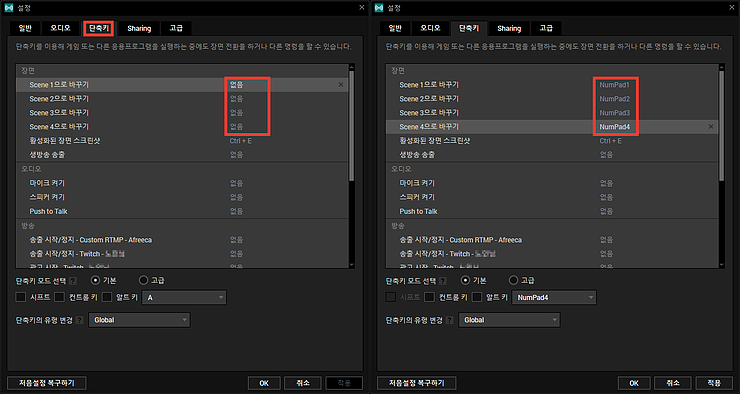Clear NumPad4 hotkey icon on Scene 4 row, right window
This screenshot has height=394, width=740.
point(711,127)
